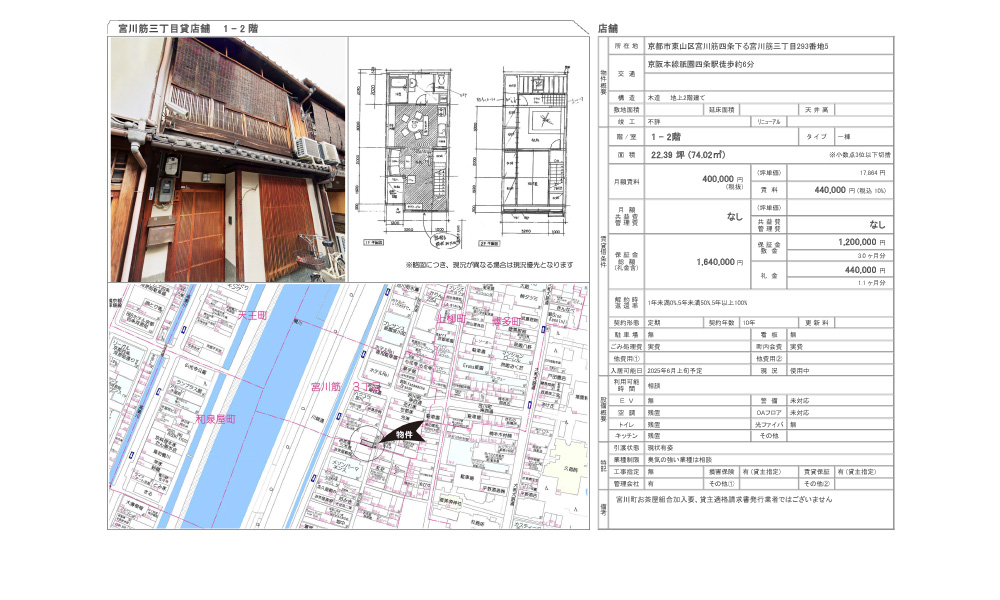The height and width of the screenshot is (600, 1000).
Task: Click the 現況 value 使用中
Action: [x=800, y=370]
